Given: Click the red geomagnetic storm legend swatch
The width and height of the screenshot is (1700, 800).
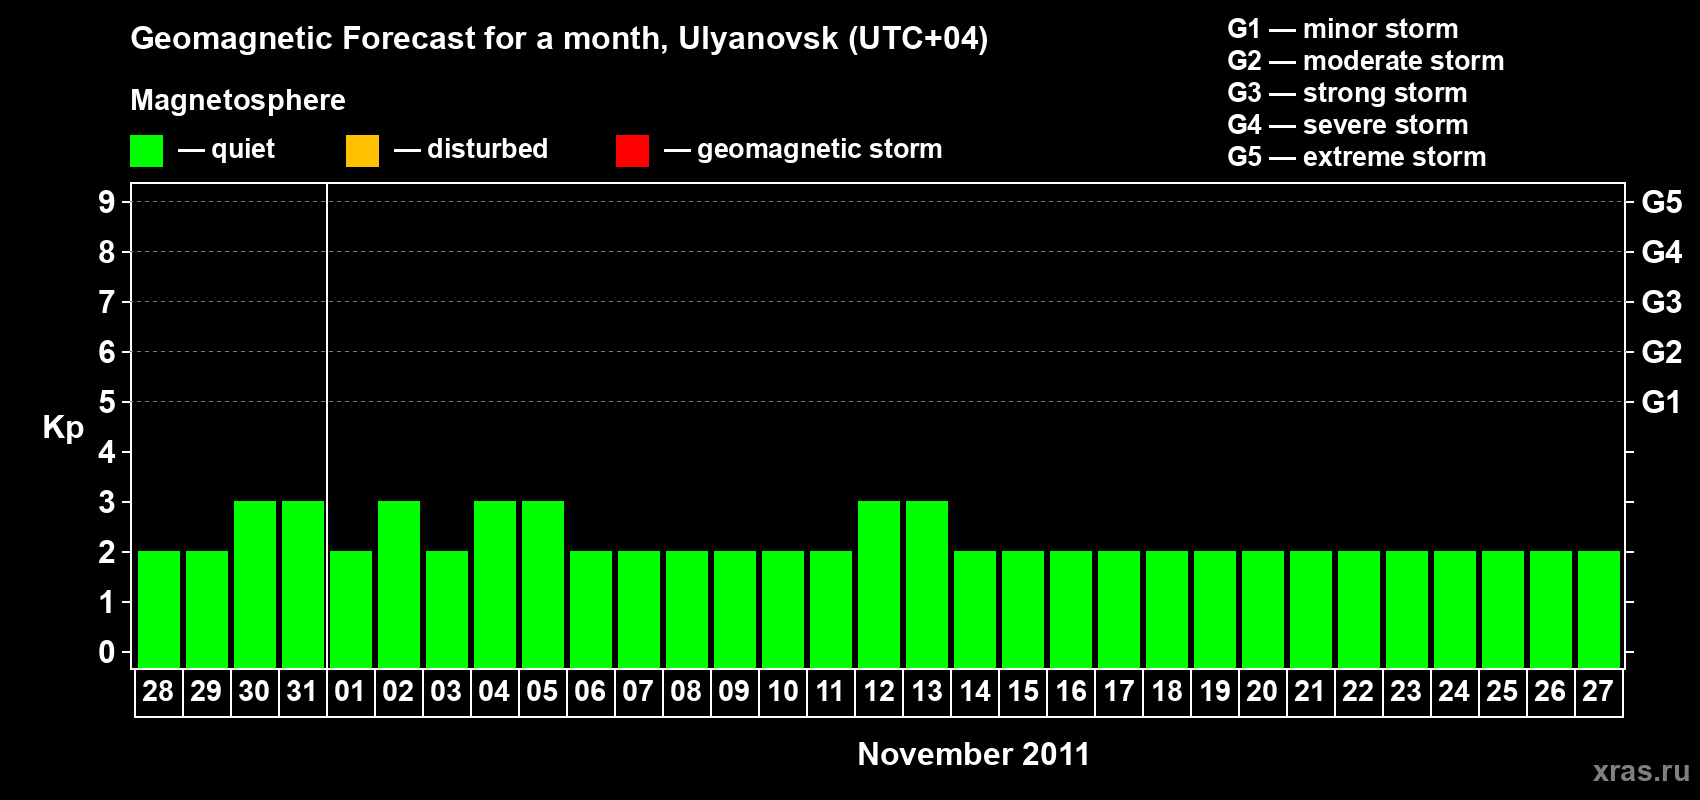Looking at the screenshot, I should (632, 151).
